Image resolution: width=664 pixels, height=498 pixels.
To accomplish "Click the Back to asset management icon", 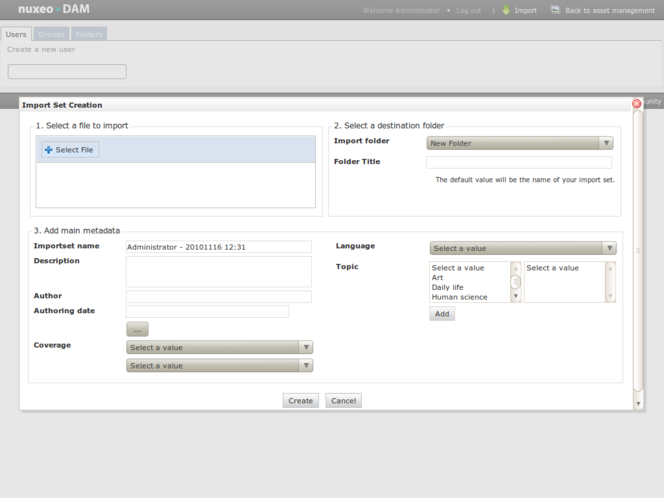I will pos(555,10).
